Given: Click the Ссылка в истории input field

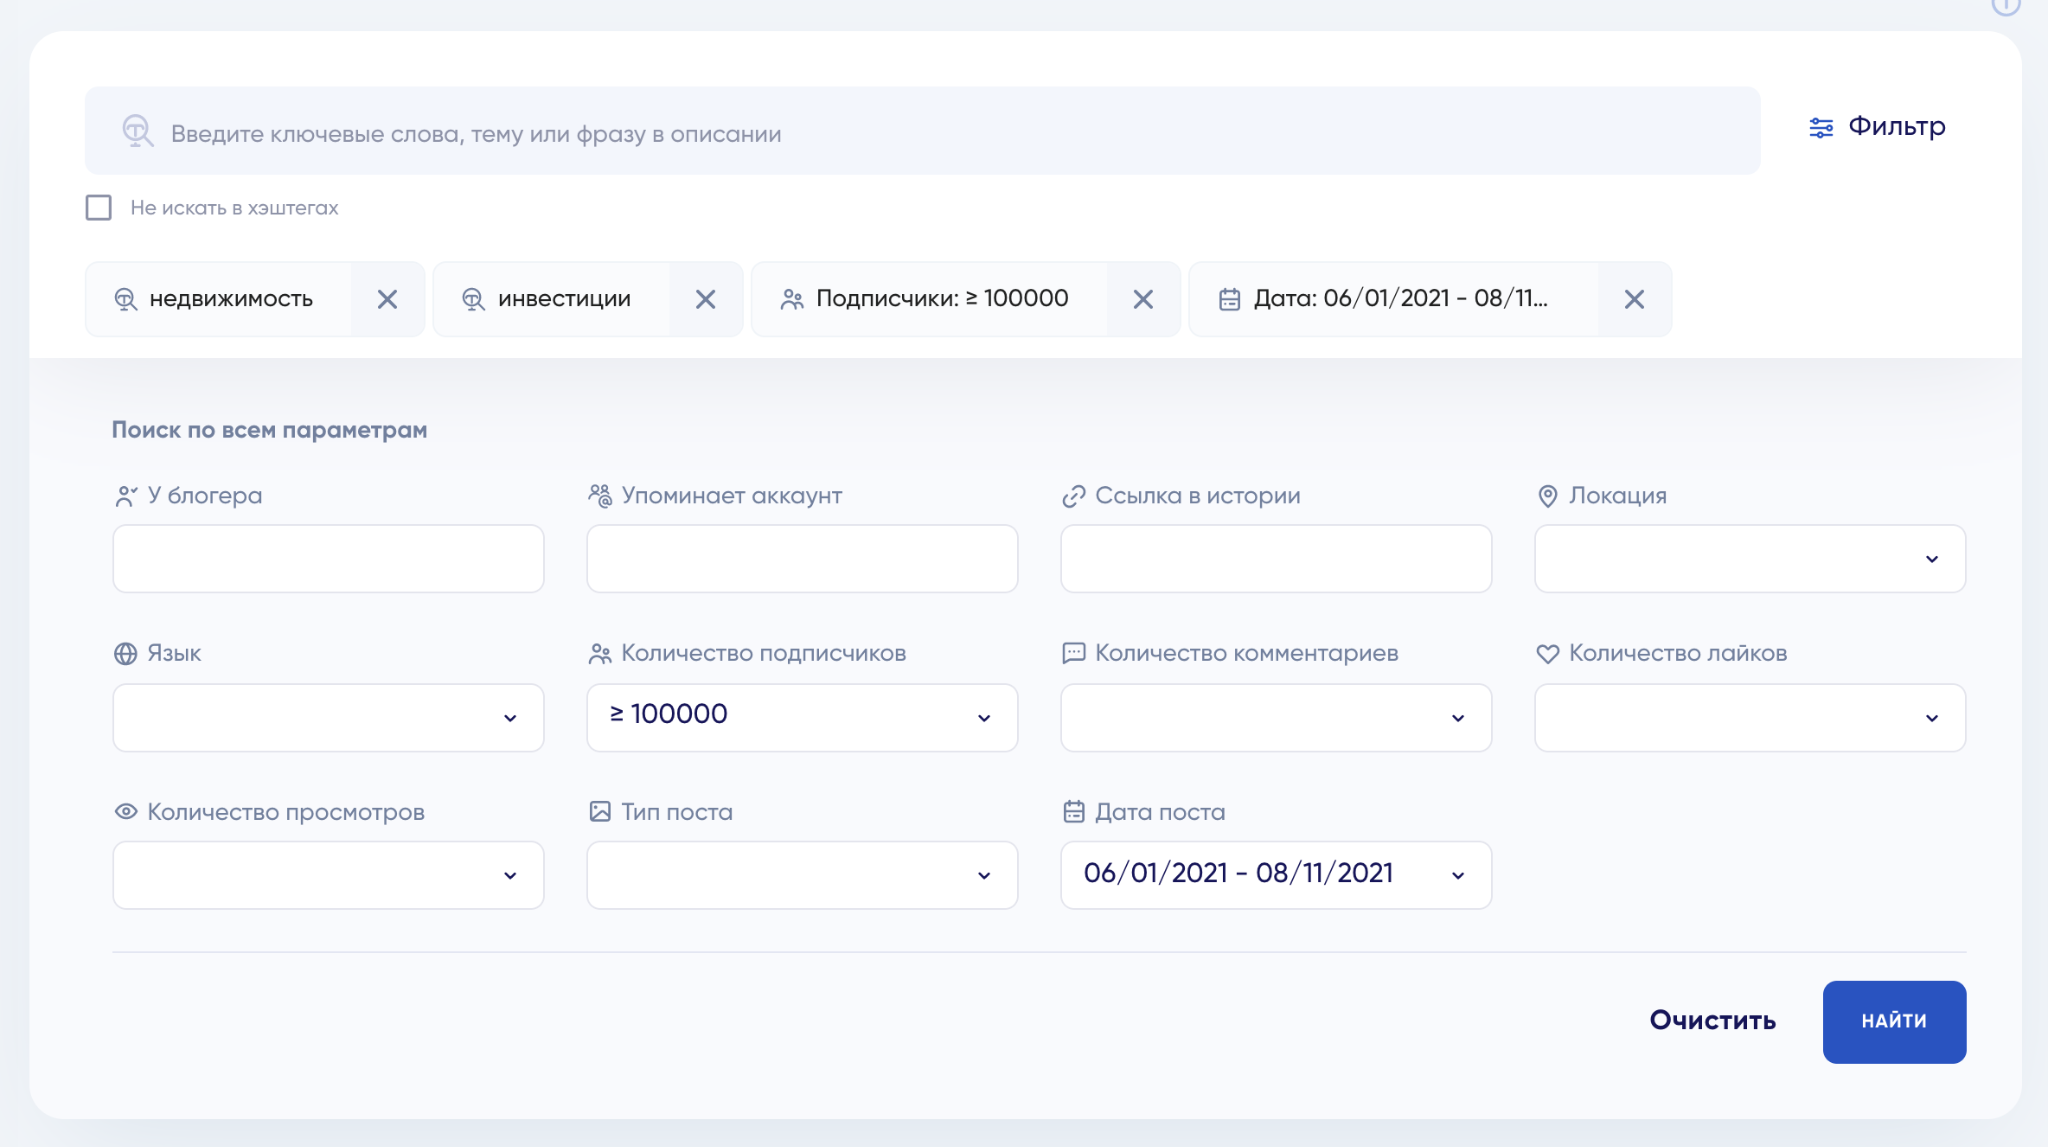Looking at the screenshot, I should [x=1276, y=559].
